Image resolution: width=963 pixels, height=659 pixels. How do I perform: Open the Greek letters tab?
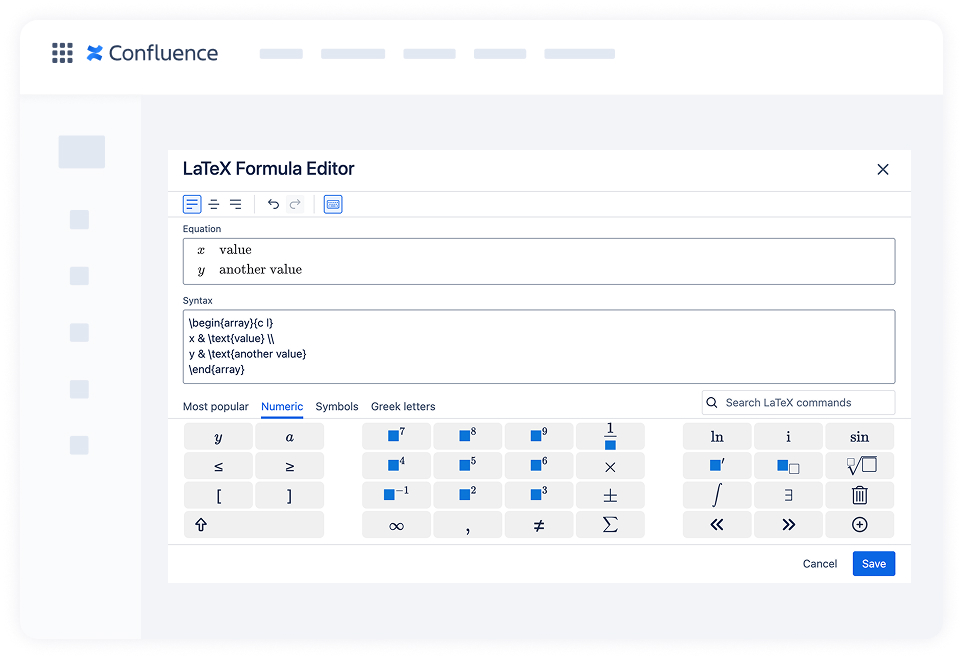click(403, 407)
